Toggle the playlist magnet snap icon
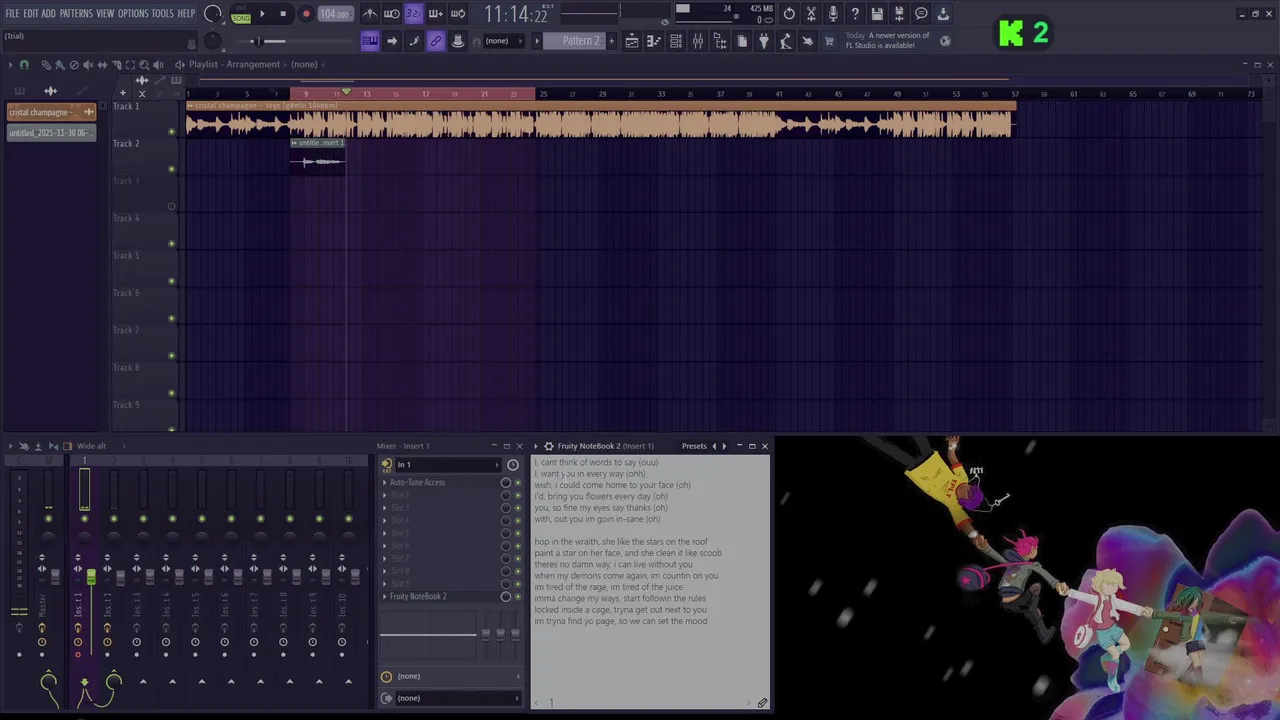 24,65
